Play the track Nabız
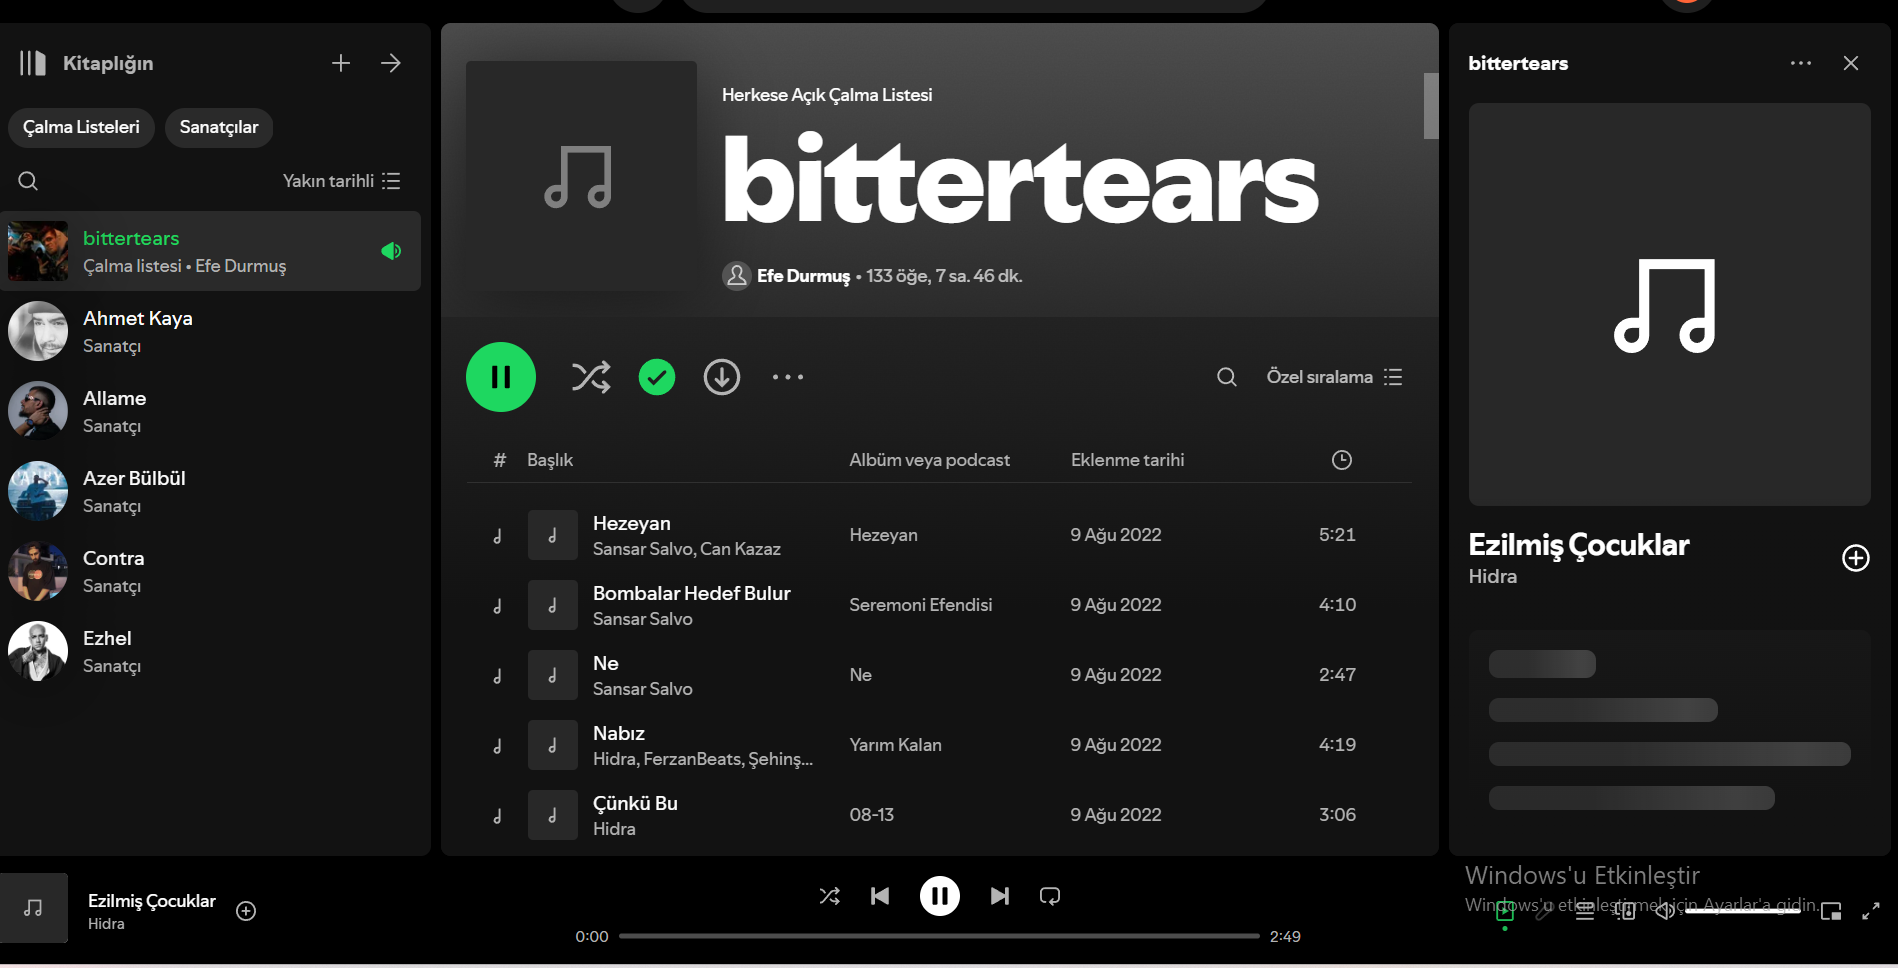1898x968 pixels. [x=497, y=745]
